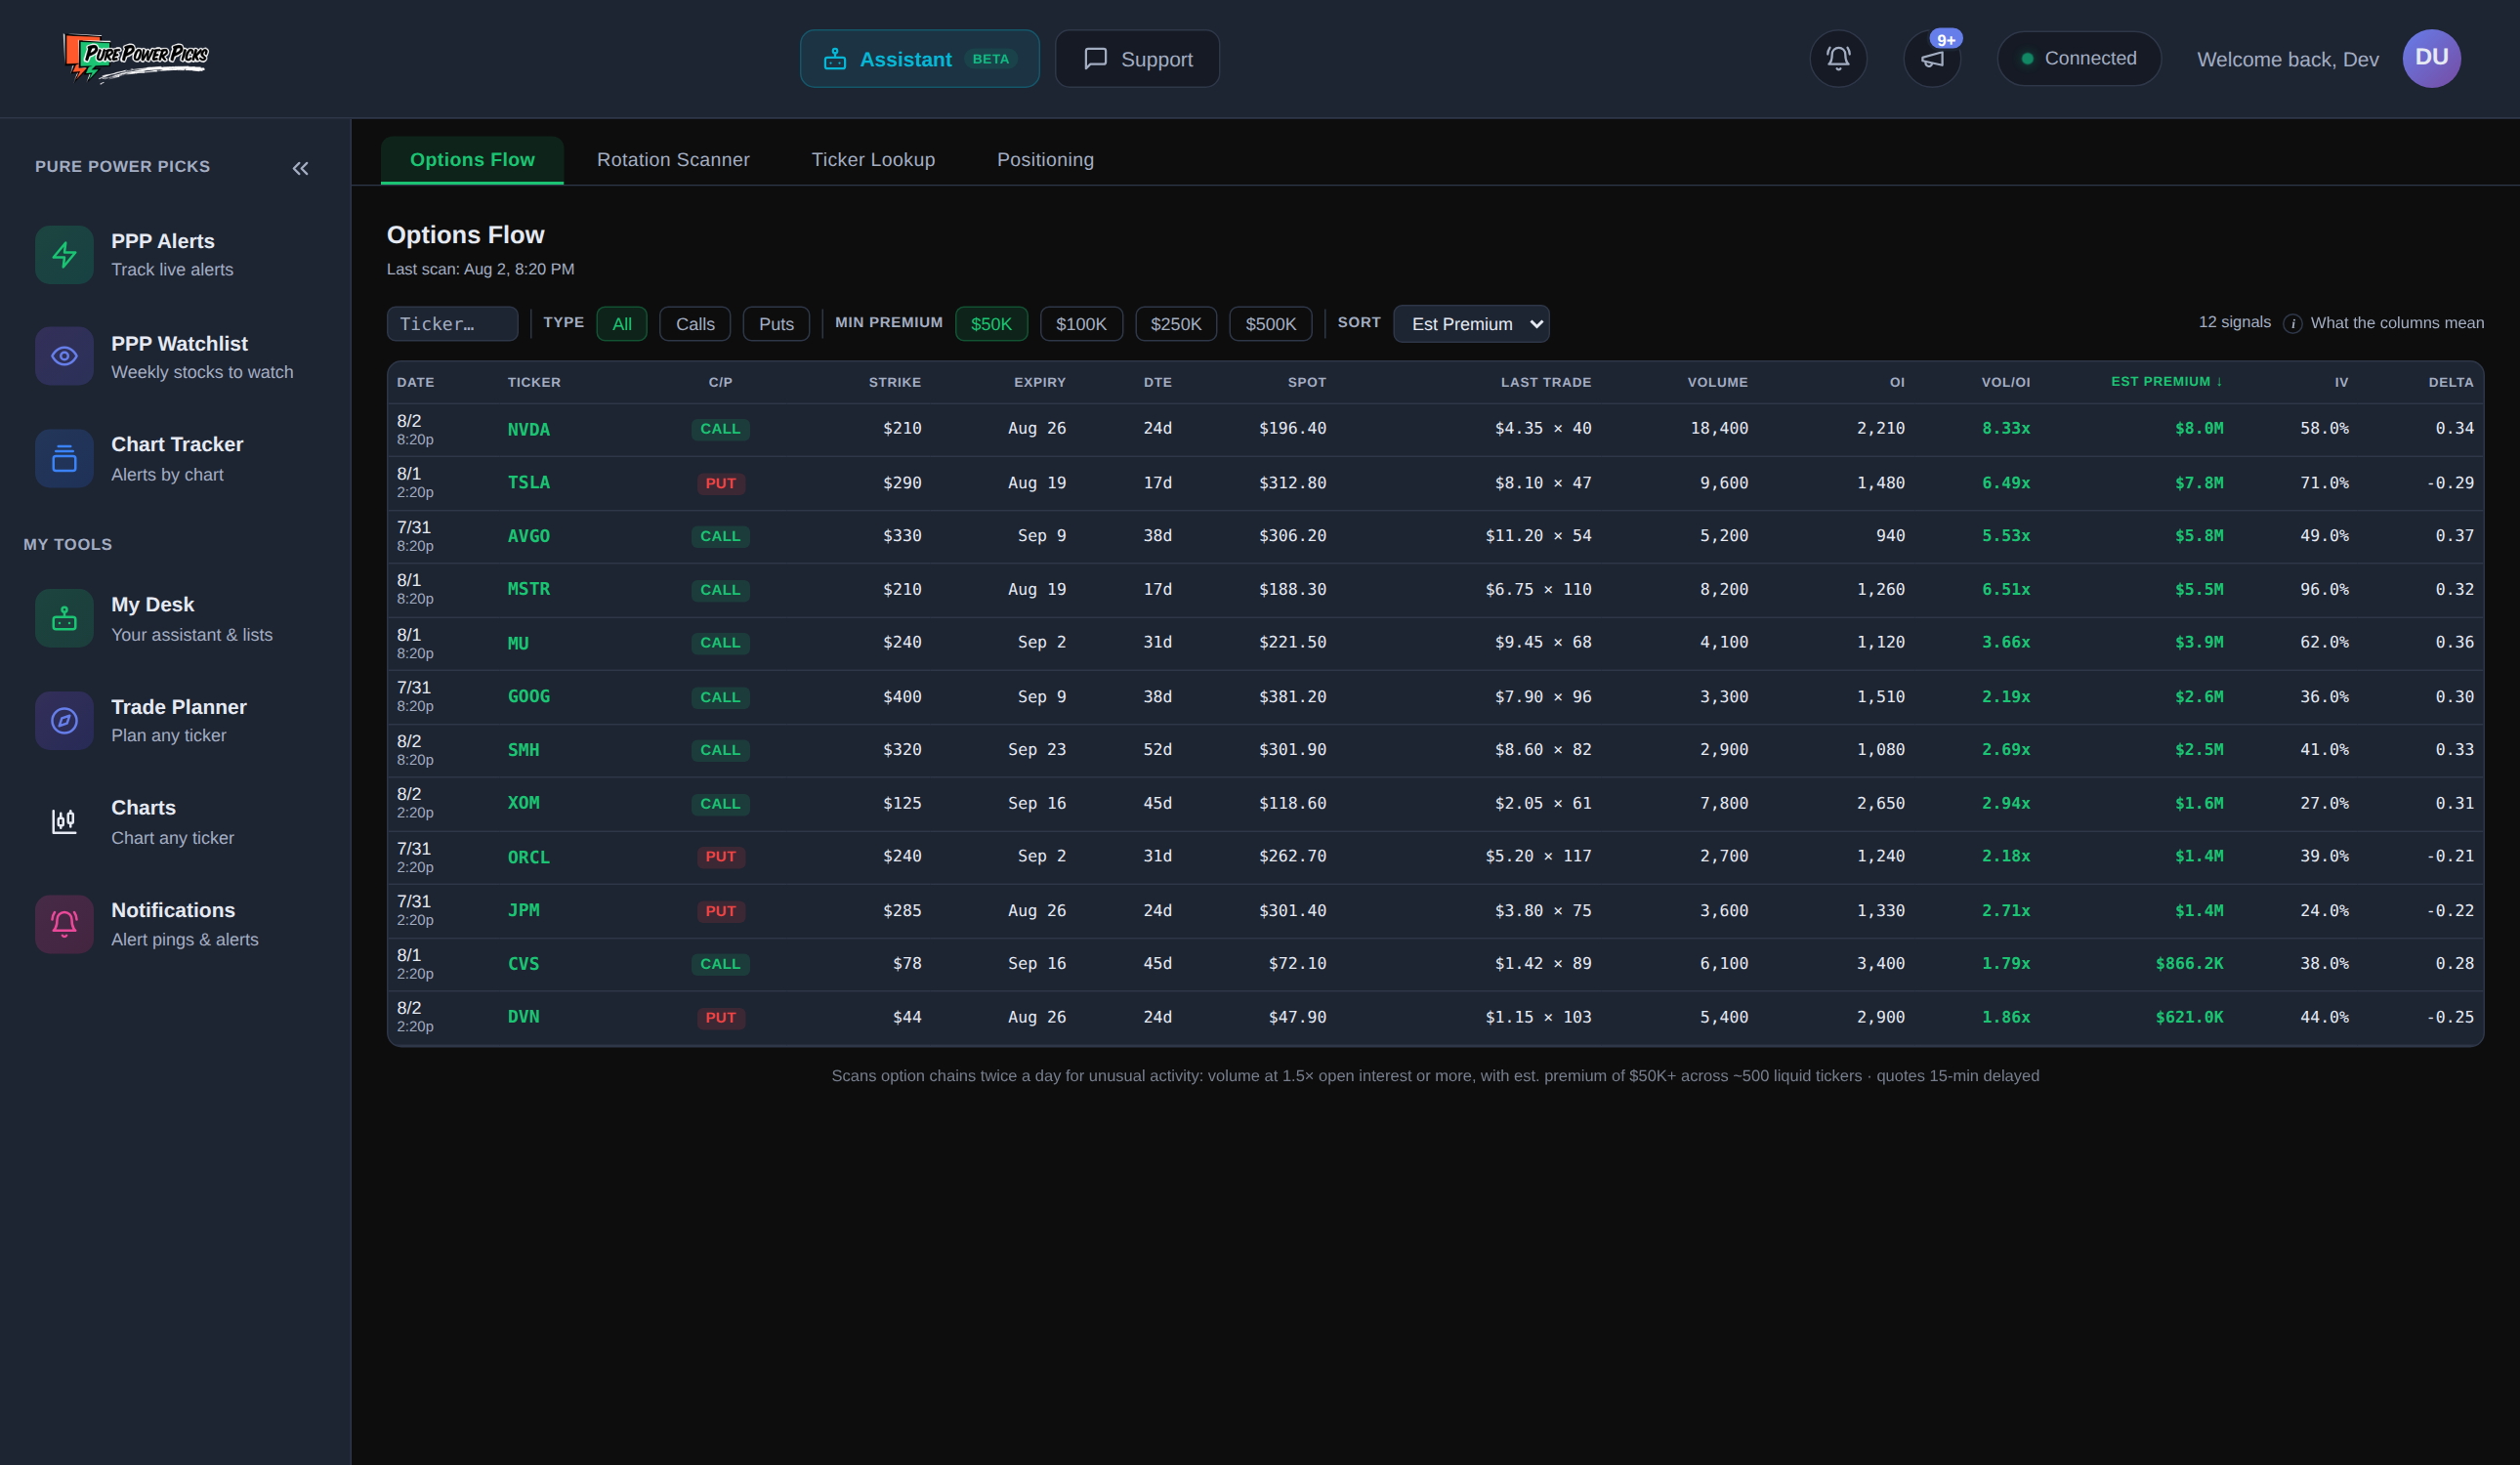Viewport: 2520px width, 1465px height.
Task: Switch to the Ticker Lookup tab
Action: (x=873, y=160)
